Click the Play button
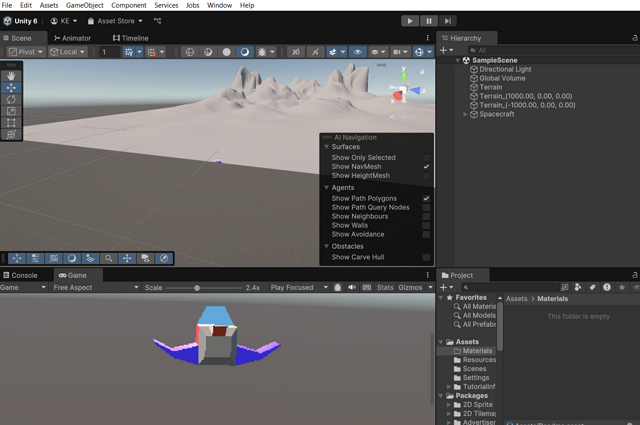Screen dimensions: 640x425 (x=410, y=21)
